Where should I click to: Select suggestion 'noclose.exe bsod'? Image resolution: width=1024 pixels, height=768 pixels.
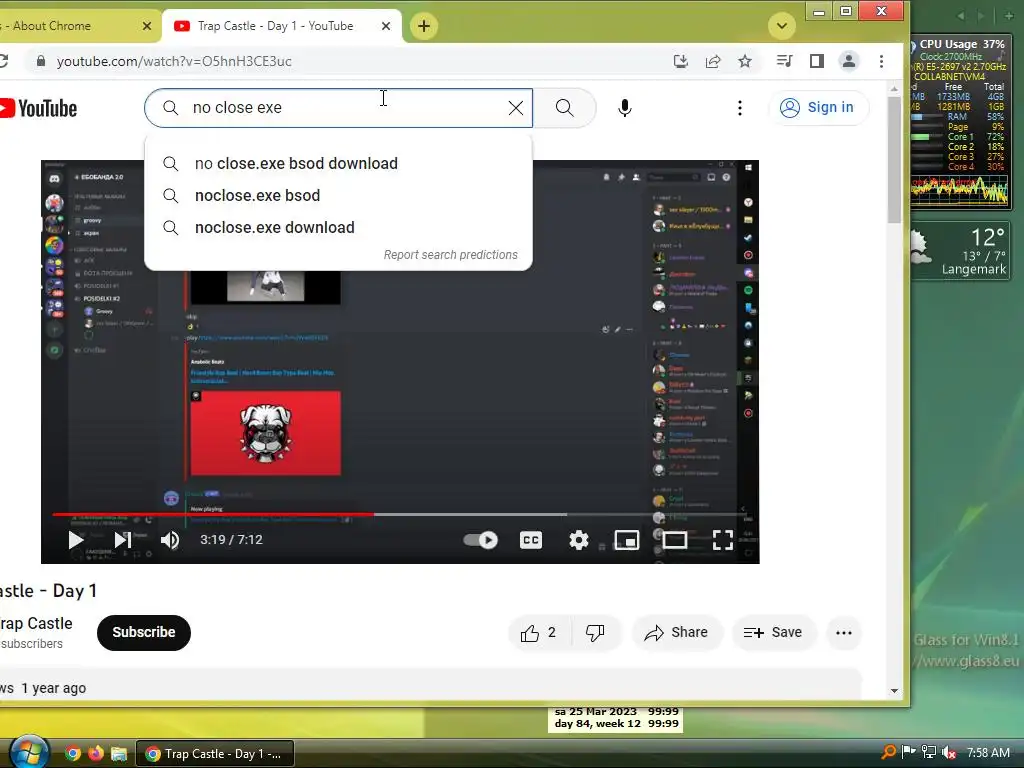click(338, 195)
